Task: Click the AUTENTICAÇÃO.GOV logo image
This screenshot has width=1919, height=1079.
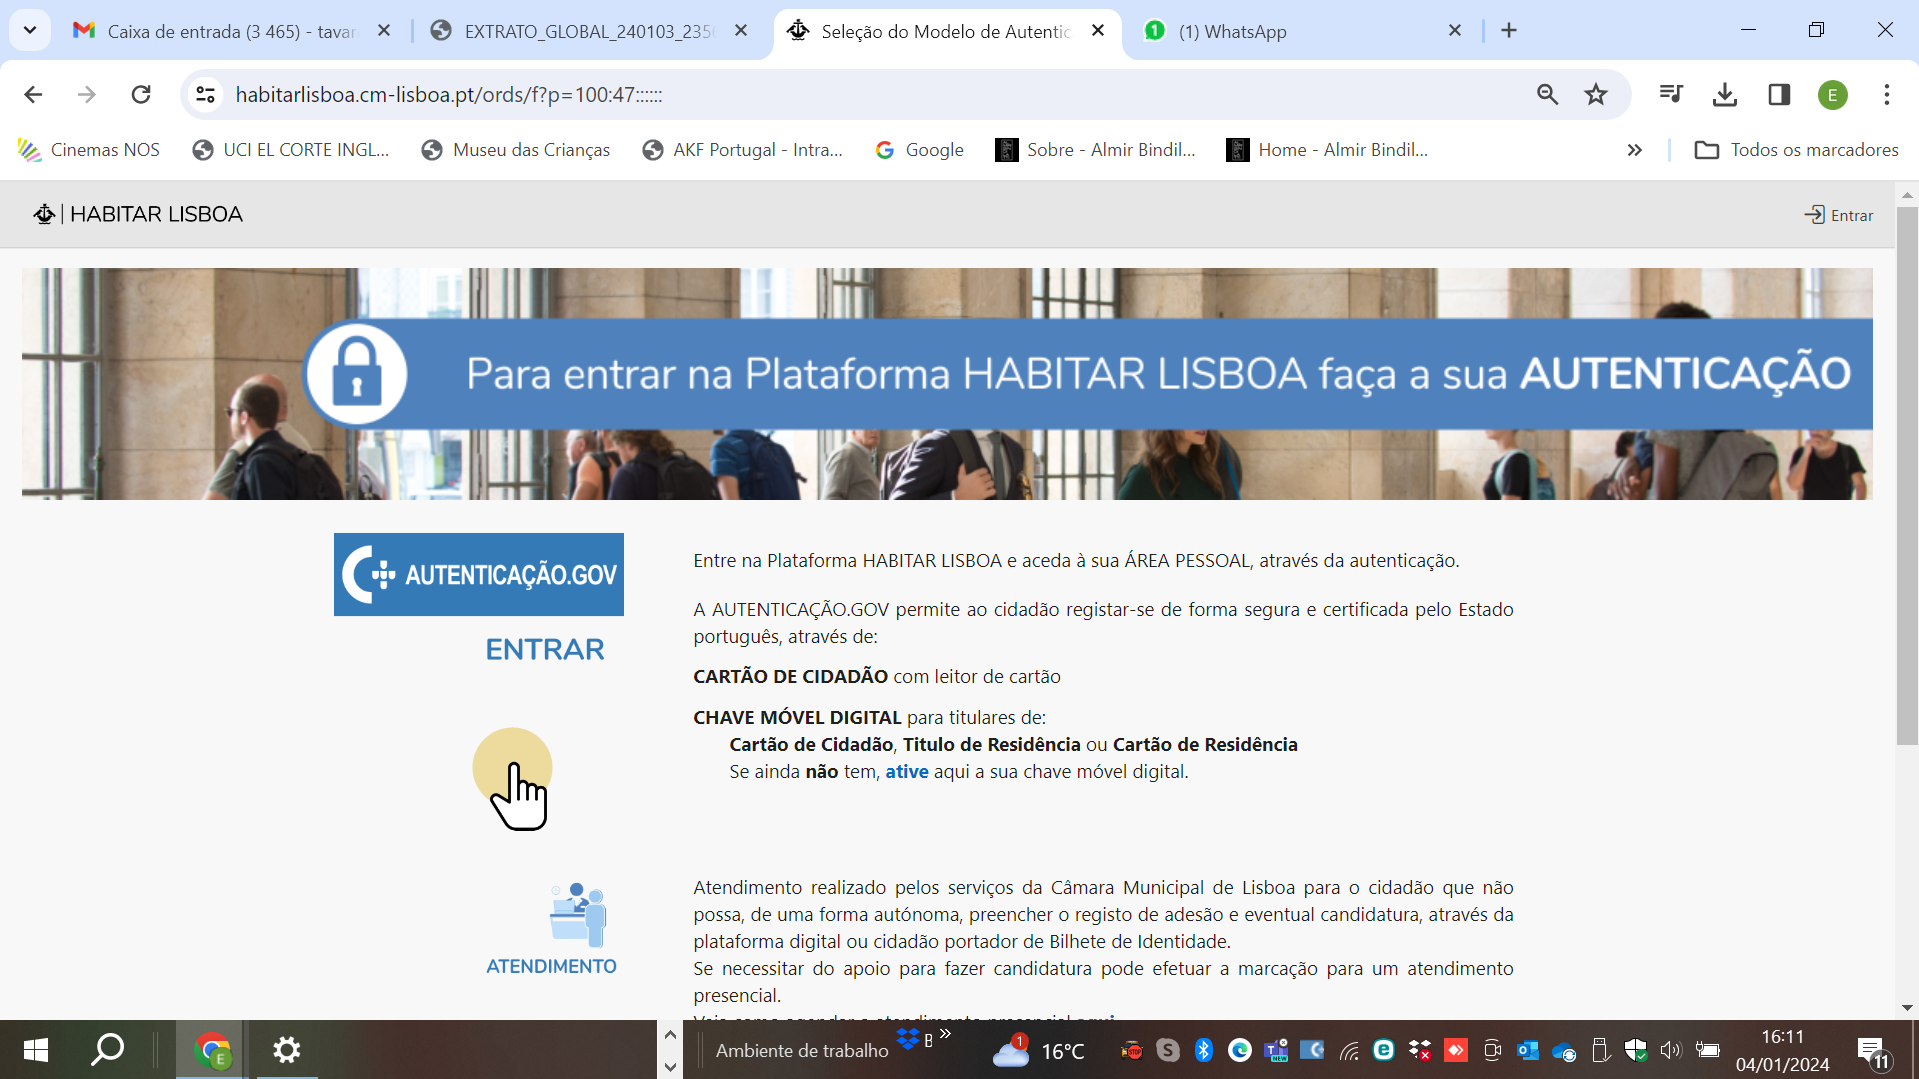Action: tap(478, 574)
